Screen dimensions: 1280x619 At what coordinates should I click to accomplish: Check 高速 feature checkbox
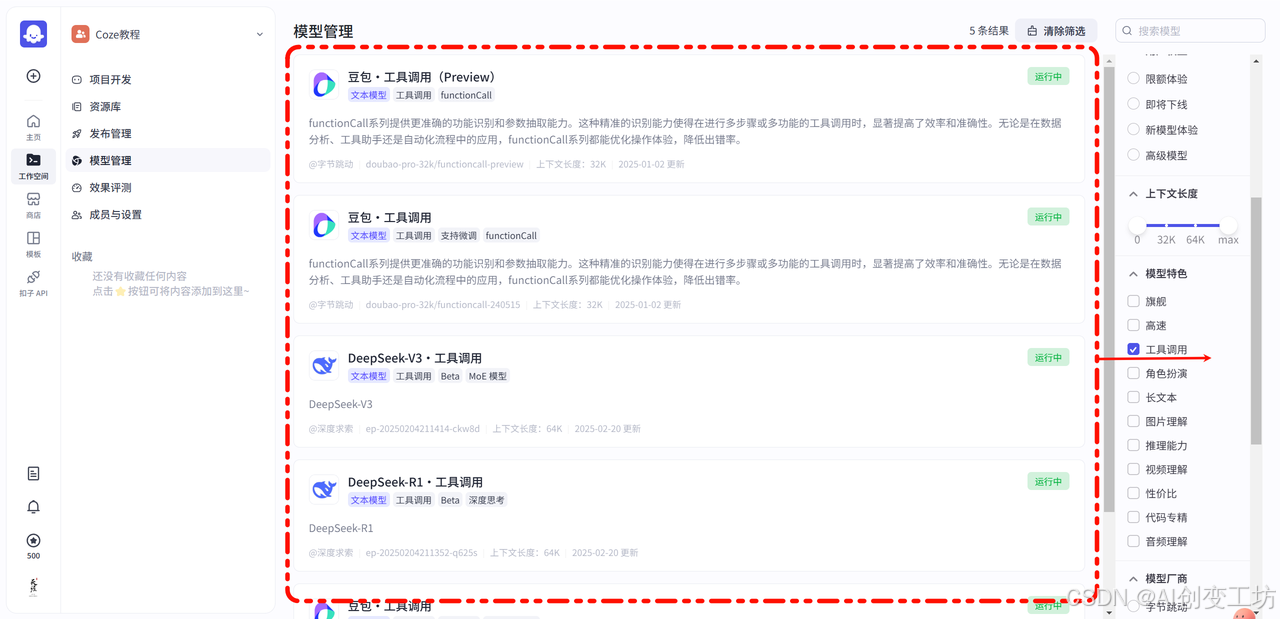[1133, 325]
